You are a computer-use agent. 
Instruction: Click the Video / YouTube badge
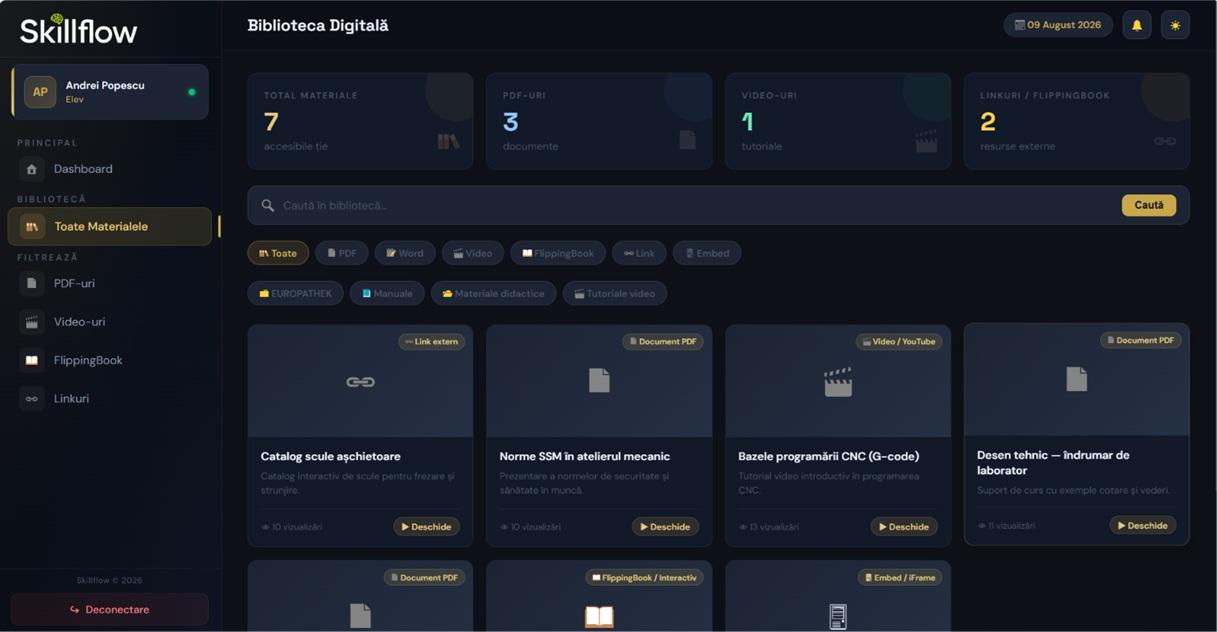[x=899, y=342]
